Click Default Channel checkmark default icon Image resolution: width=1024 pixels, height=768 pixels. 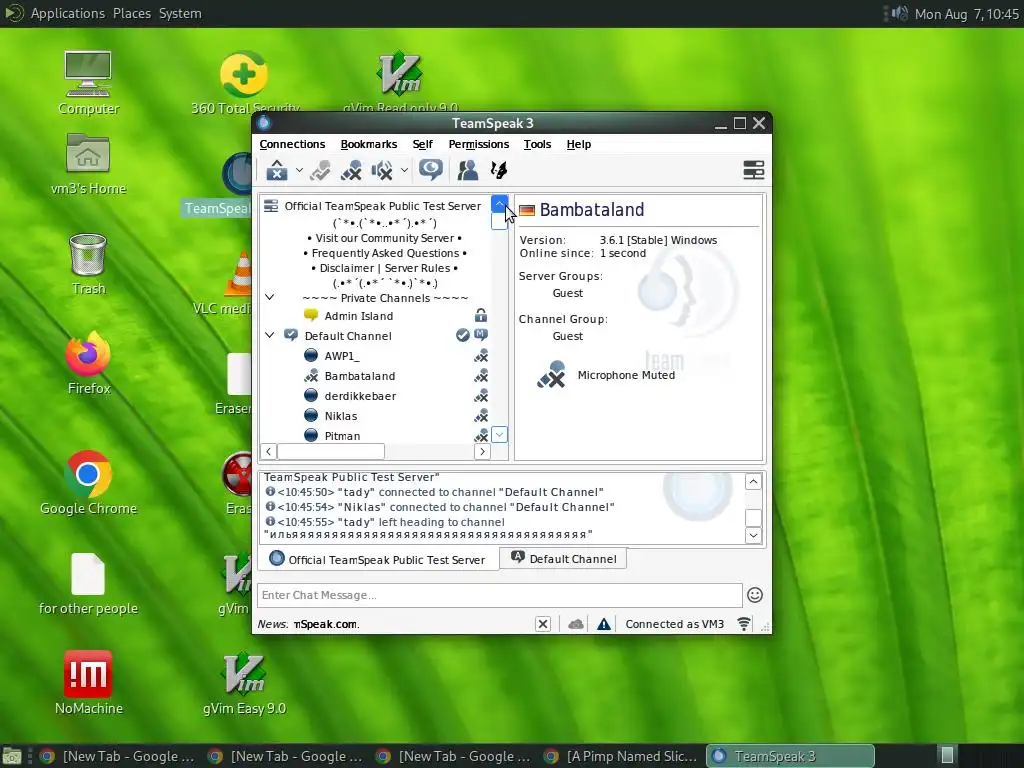click(x=462, y=335)
